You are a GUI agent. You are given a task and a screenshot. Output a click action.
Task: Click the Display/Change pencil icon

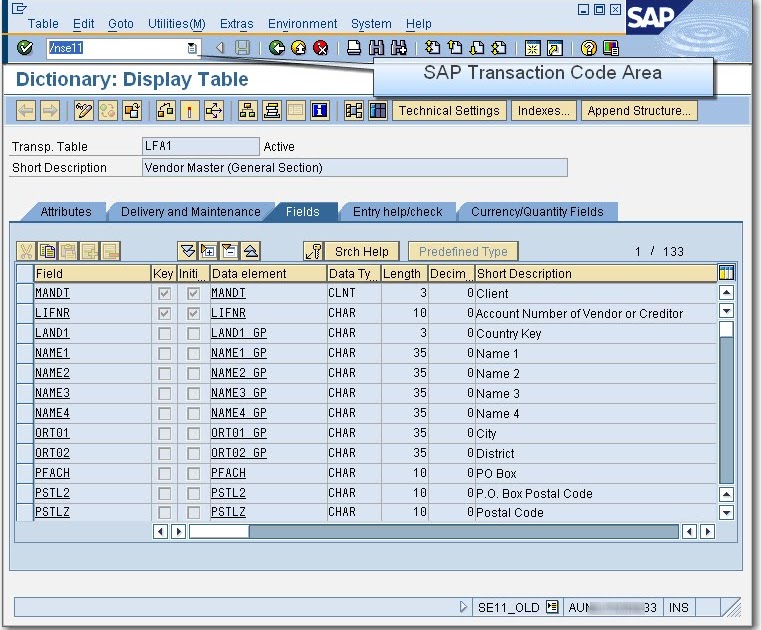pos(83,111)
